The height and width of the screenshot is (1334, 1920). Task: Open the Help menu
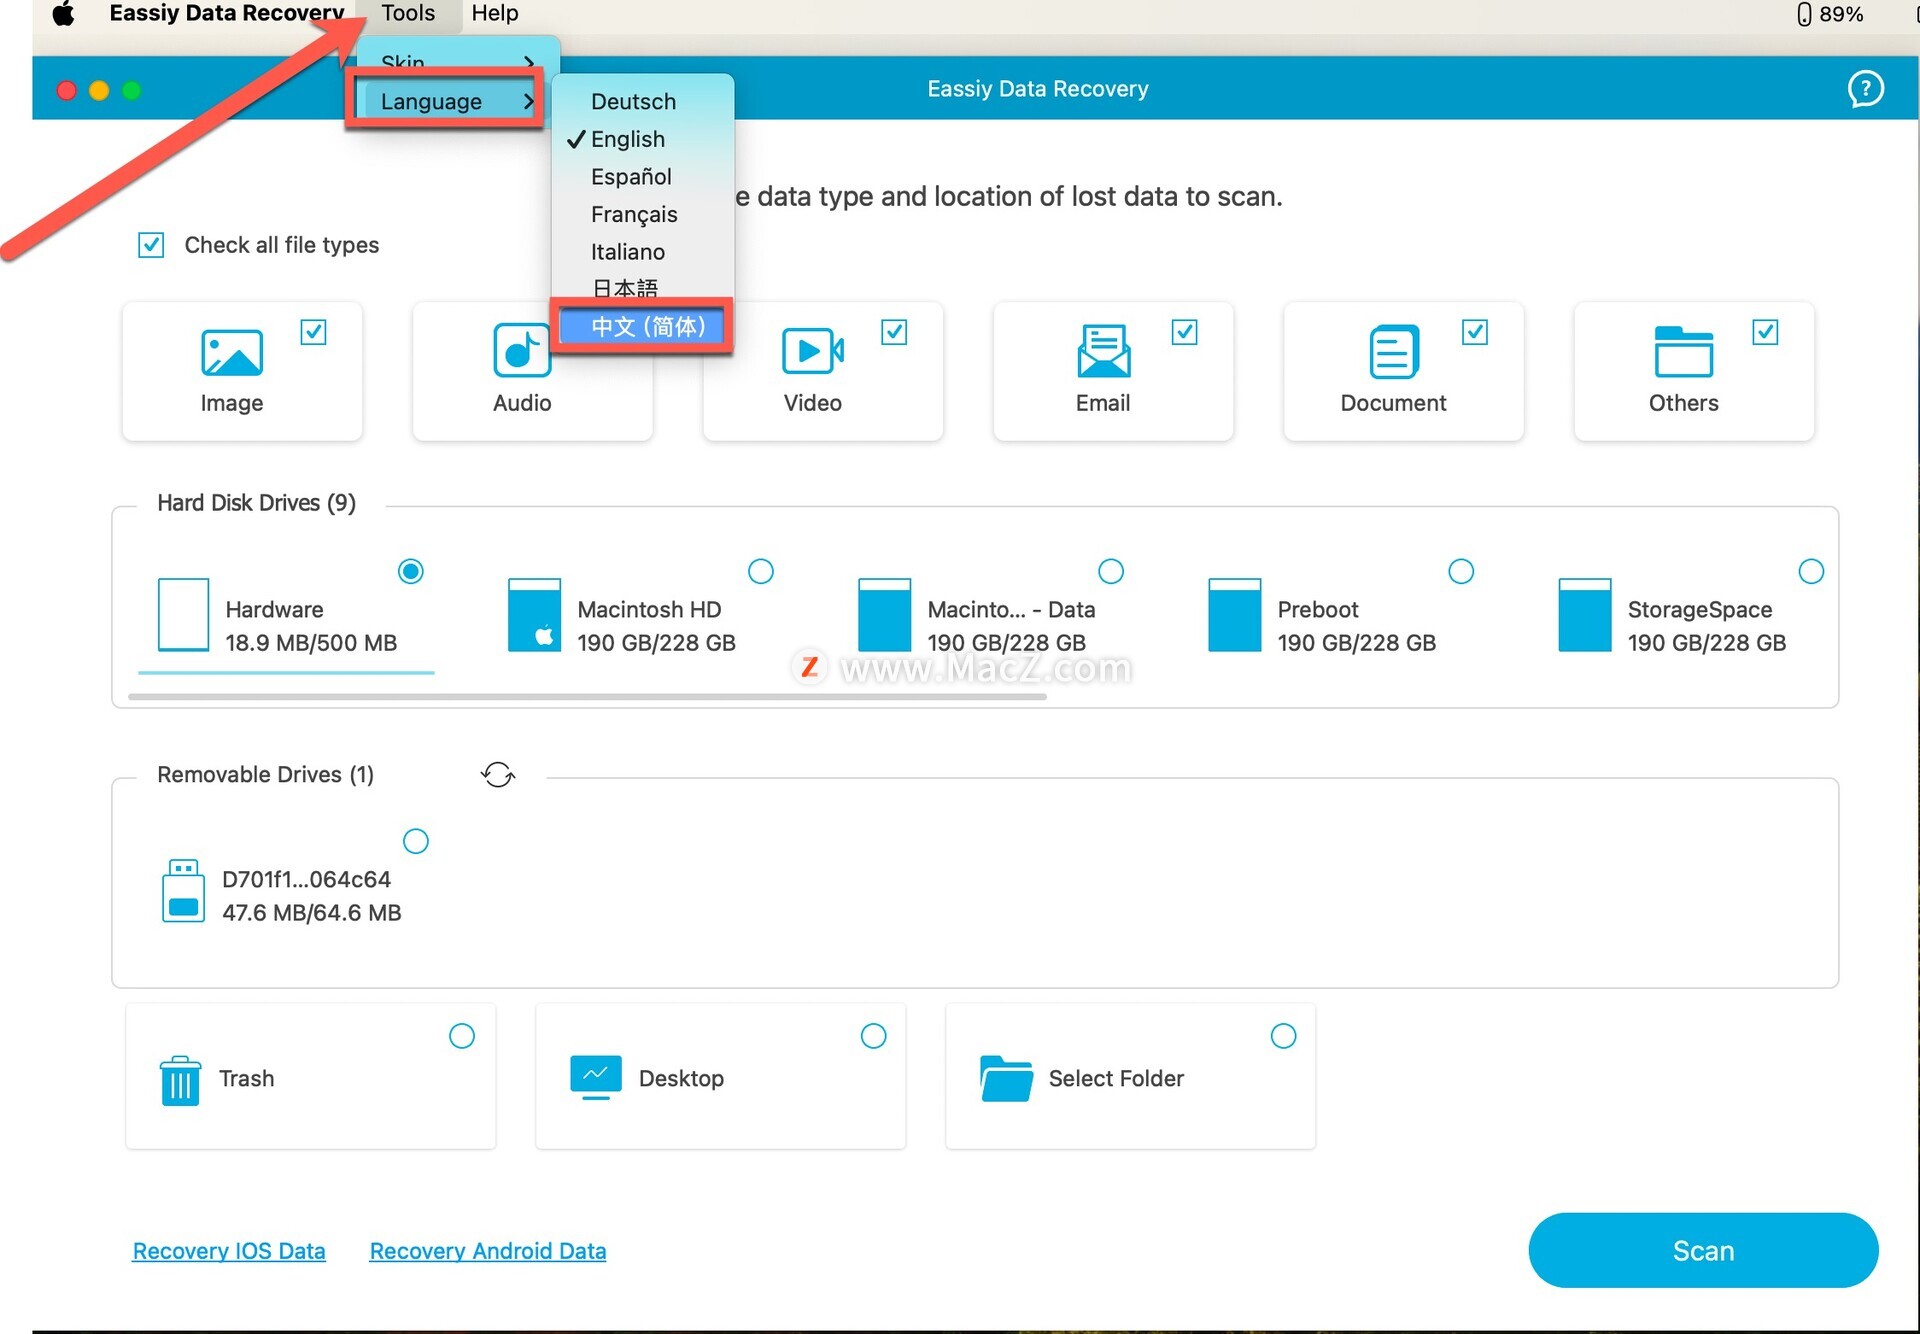tap(495, 14)
